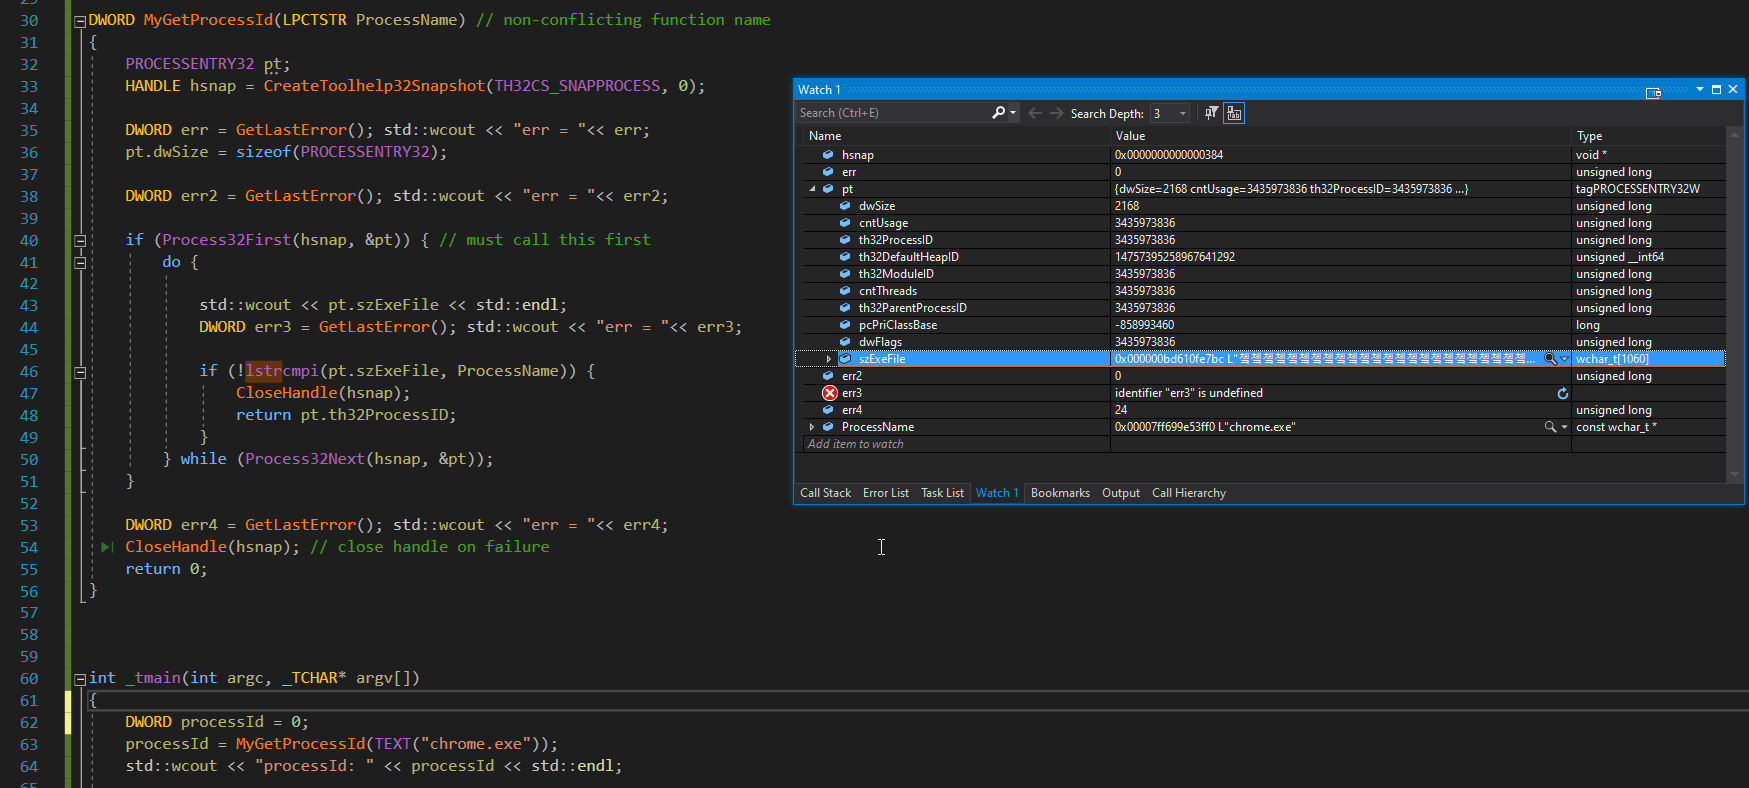Toggle the pinned items filter icon
The height and width of the screenshot is (788, 1749).
(1211, 113)
